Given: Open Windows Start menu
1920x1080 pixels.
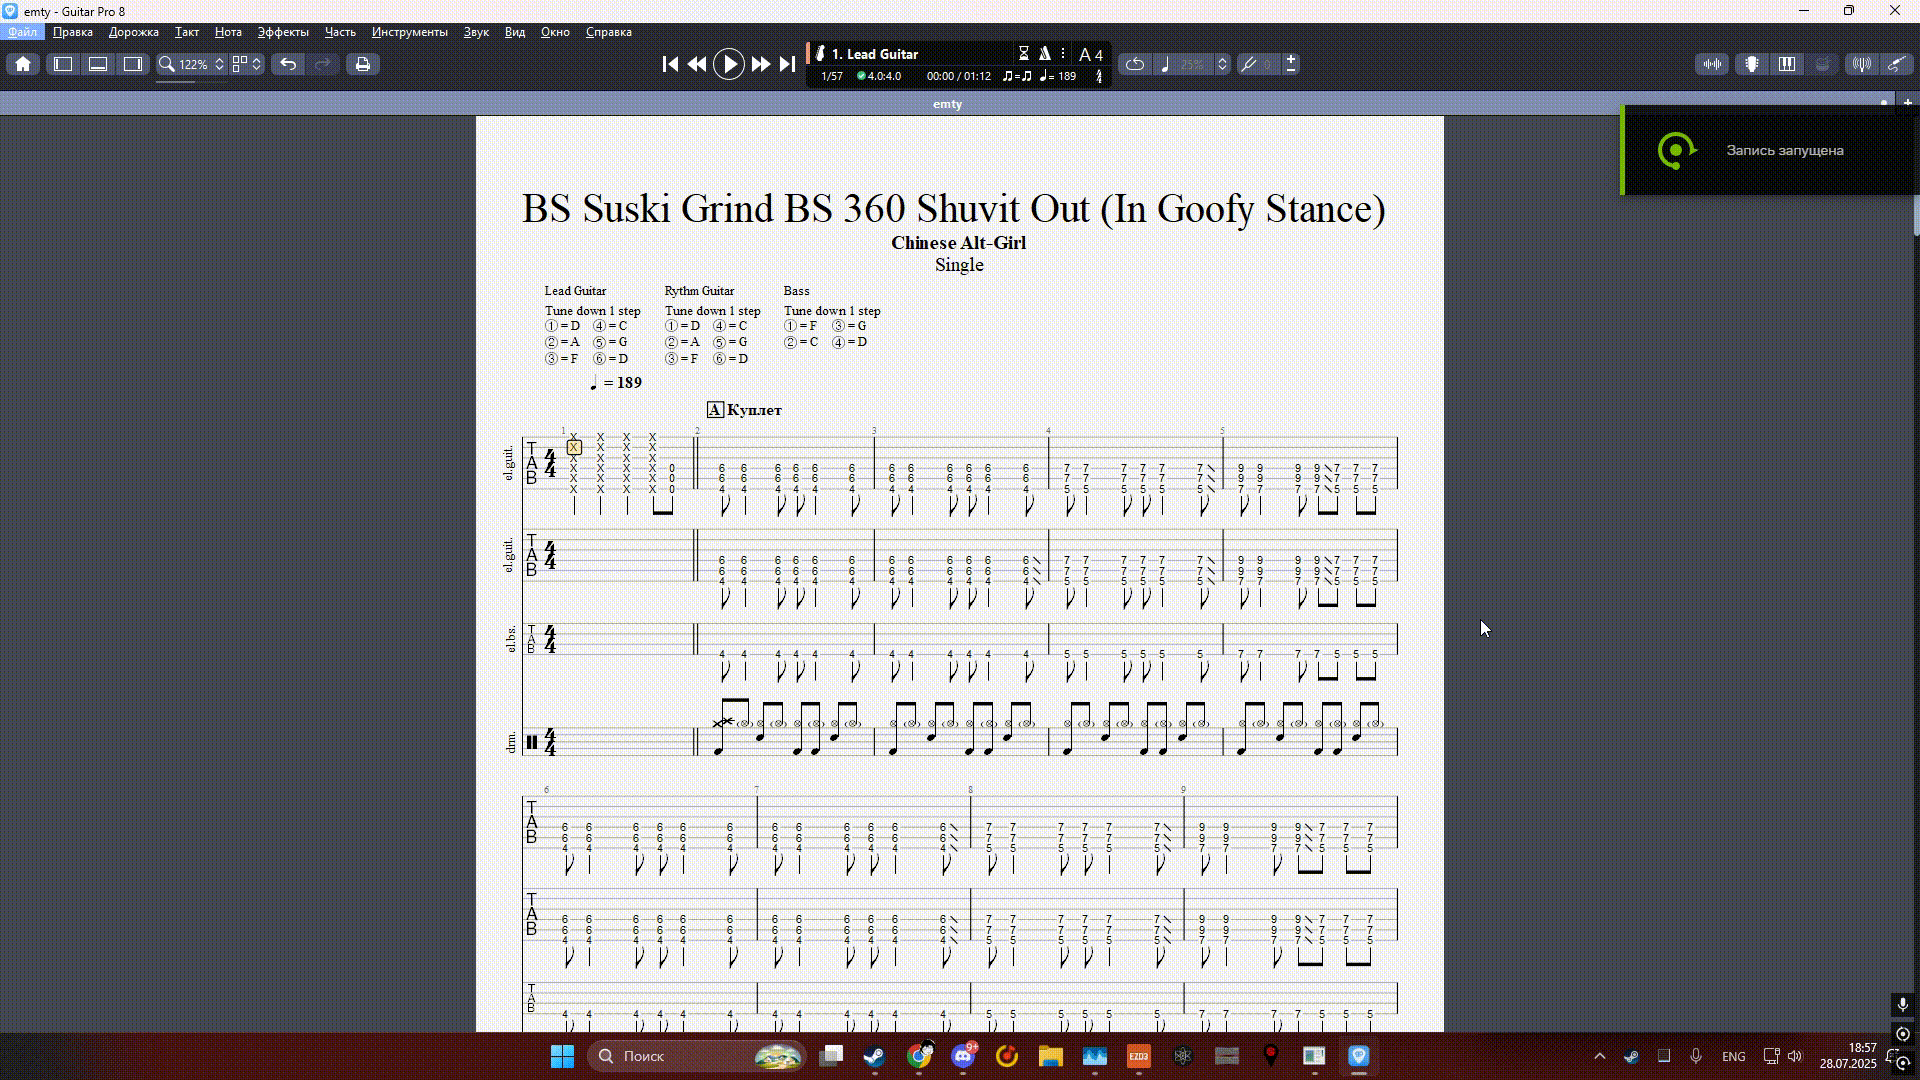Looking at the screenshot, I should [562, 1056].
